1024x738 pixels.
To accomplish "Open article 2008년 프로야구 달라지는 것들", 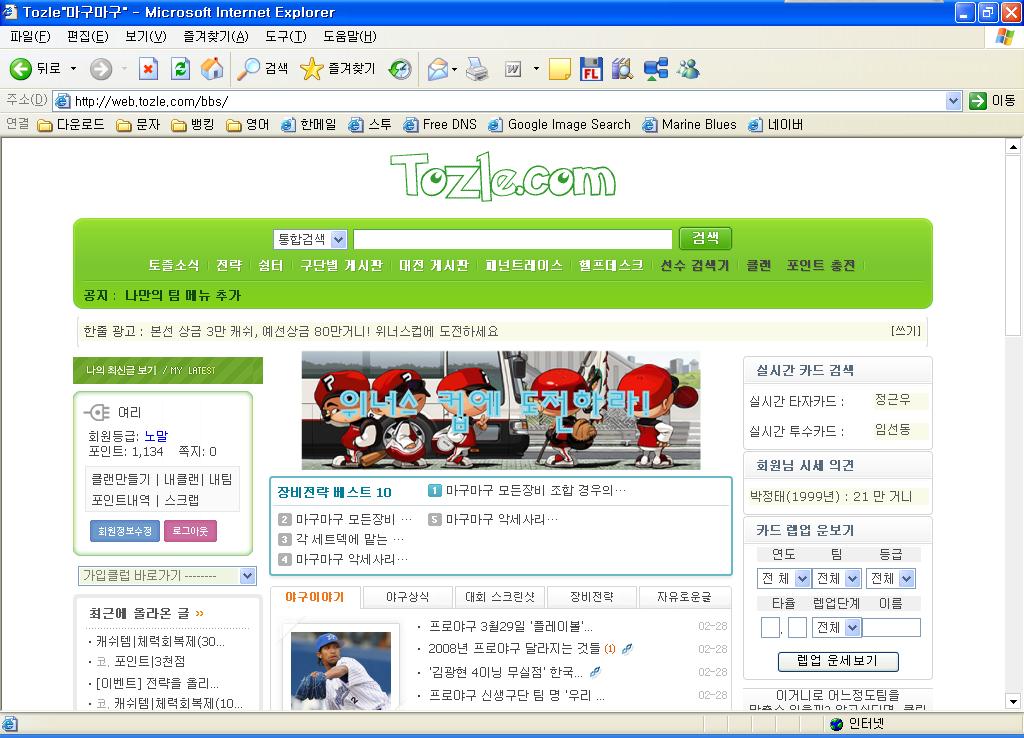I will click(514, 649).
